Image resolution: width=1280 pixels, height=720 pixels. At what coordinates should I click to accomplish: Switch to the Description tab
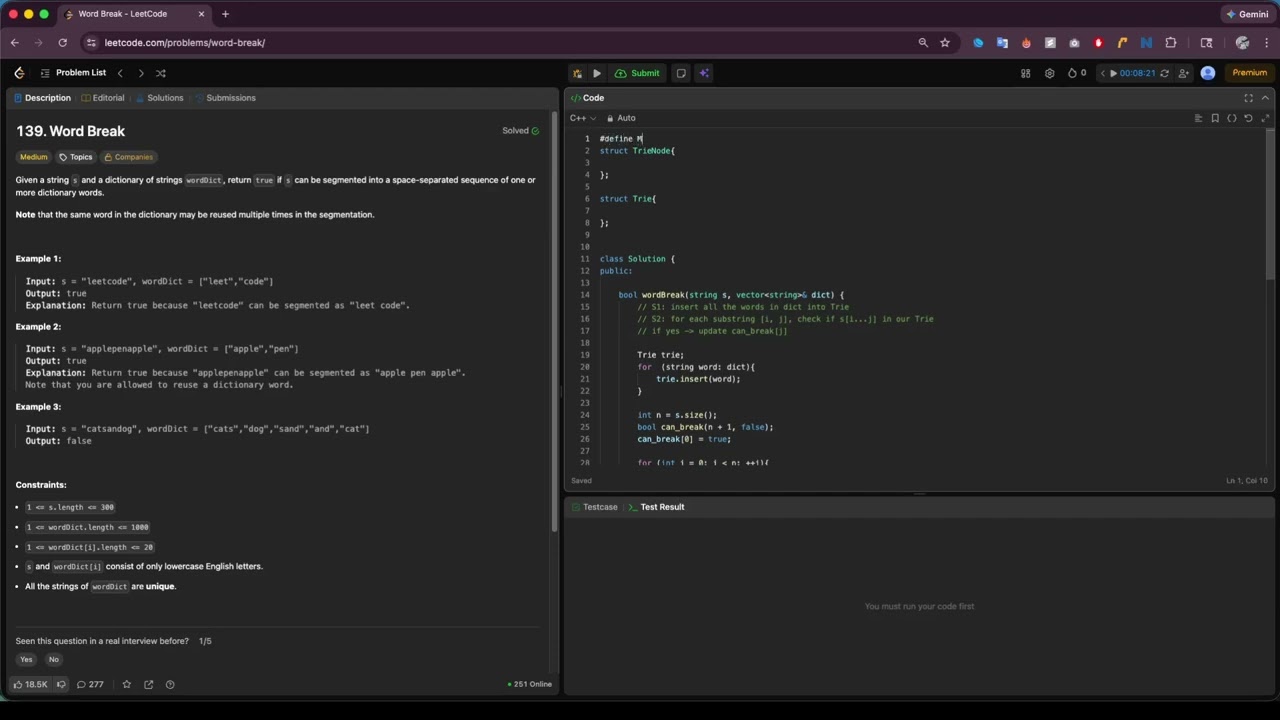pos(42,98)
